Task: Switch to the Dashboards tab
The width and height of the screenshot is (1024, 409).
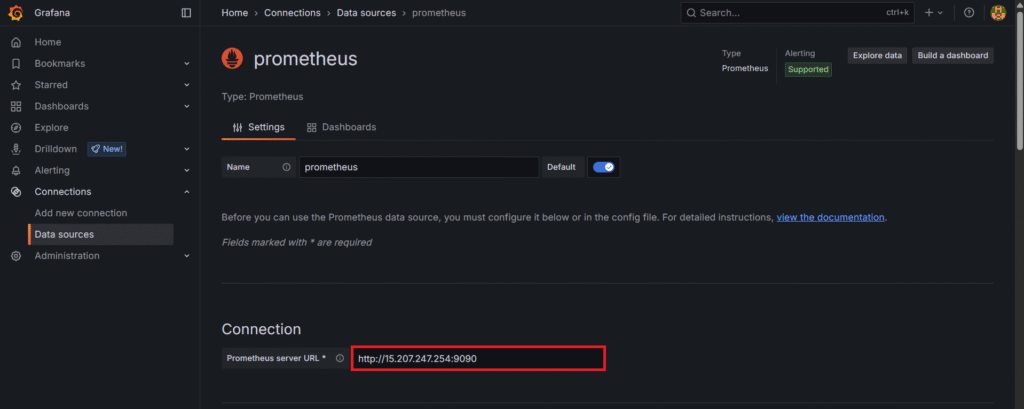Action: 342,127
